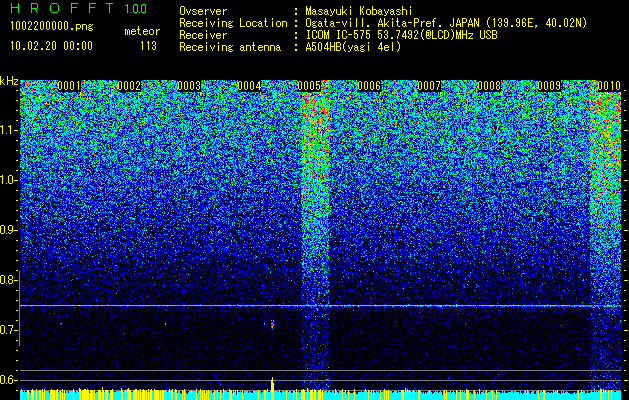Image resolution: width=629 pixels, height=400 pixels.
Task: Click time marker 0010
Action: click(609, 86)
